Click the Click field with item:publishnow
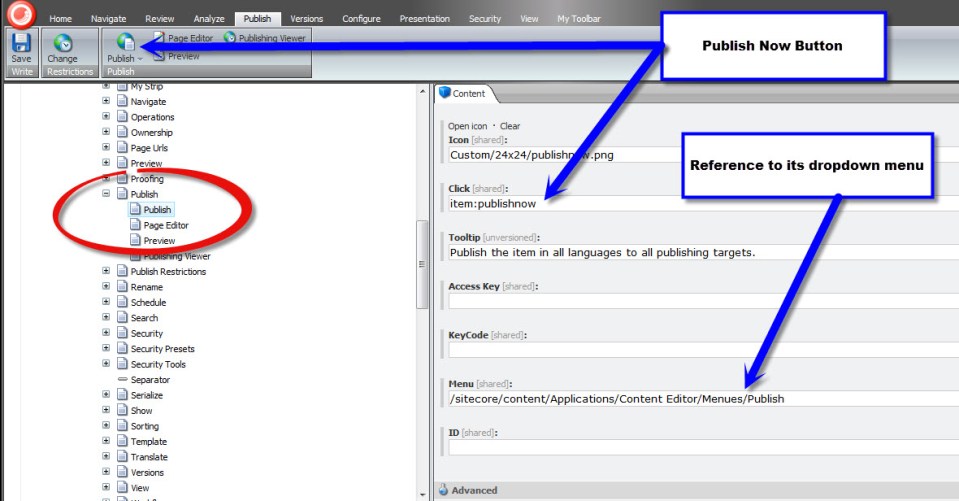Screen dimensions: 959x501 (x=703, y=204)
